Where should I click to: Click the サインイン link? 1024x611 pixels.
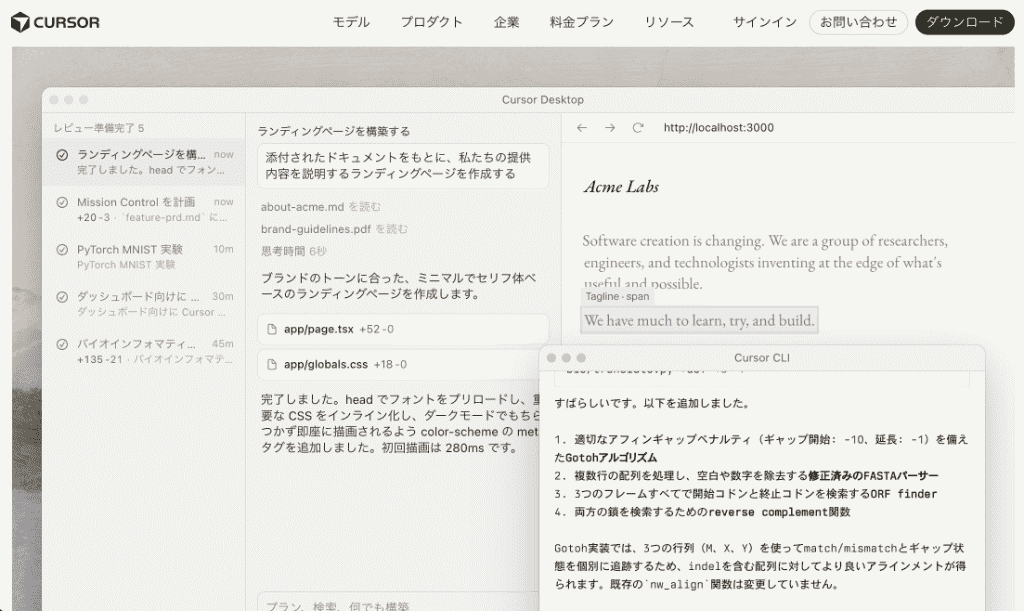[x=764, y=22]
